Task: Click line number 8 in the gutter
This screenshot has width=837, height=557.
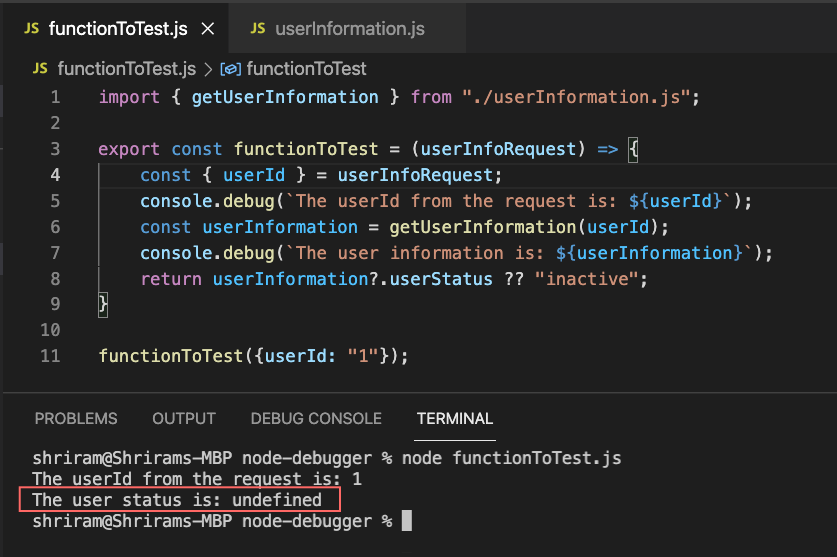Action: [55, 279]
